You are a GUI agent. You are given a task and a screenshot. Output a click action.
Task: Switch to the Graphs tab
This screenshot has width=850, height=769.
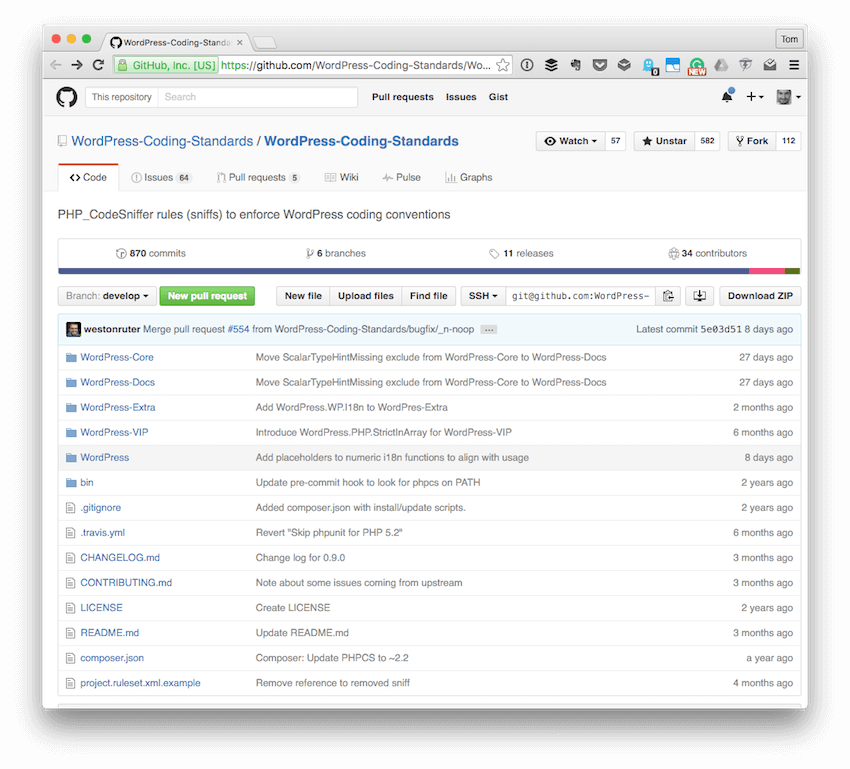click(x=469, y=177)
